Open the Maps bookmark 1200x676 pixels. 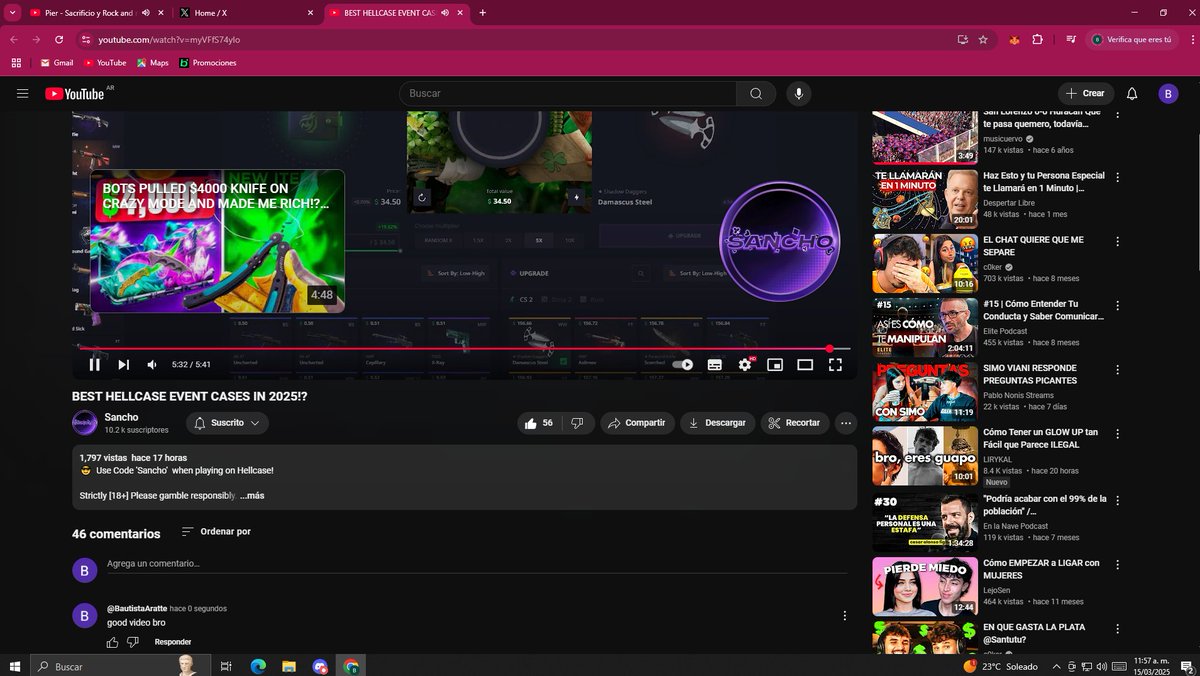pos(153,62)
